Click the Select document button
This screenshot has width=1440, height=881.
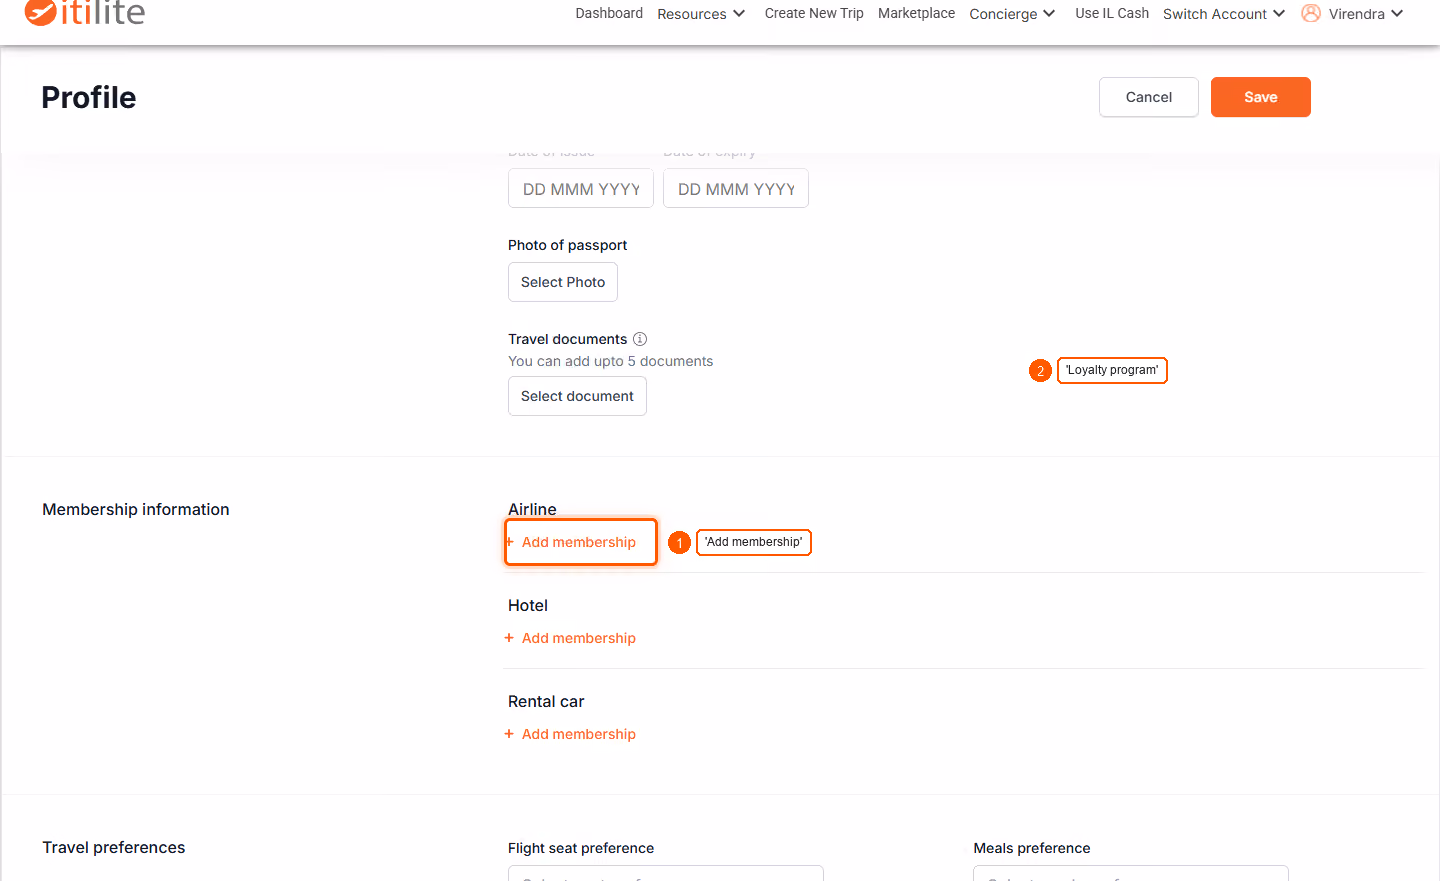[577, 396]
